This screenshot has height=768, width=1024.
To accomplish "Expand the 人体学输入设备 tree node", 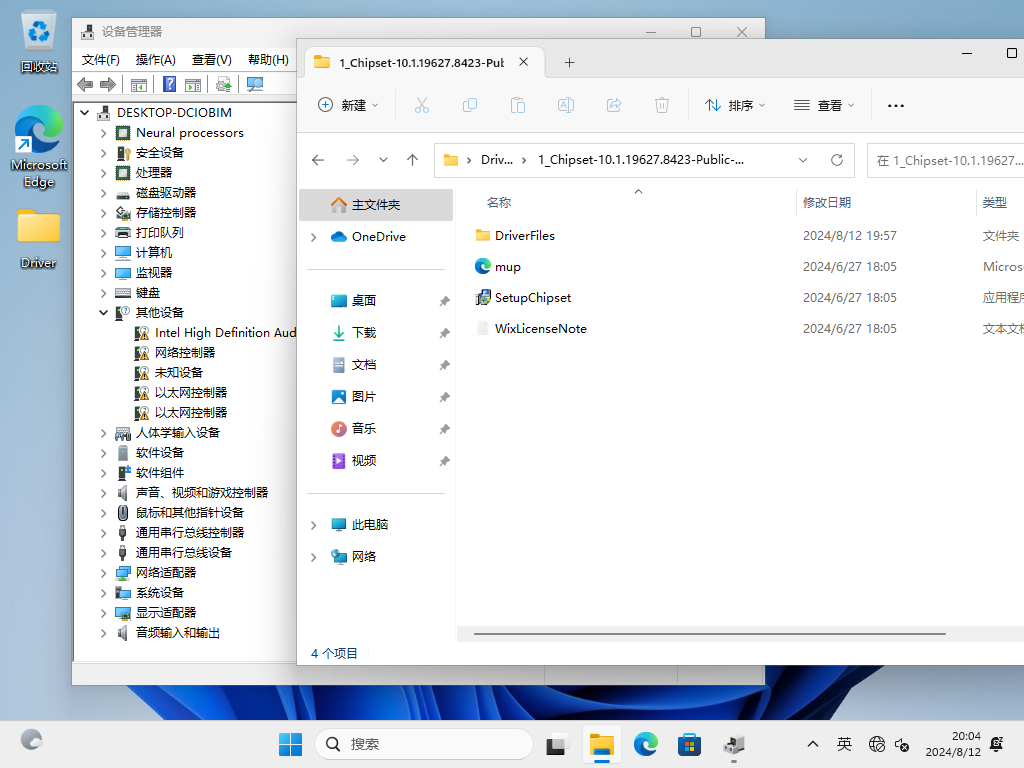I will coord(104,433).
